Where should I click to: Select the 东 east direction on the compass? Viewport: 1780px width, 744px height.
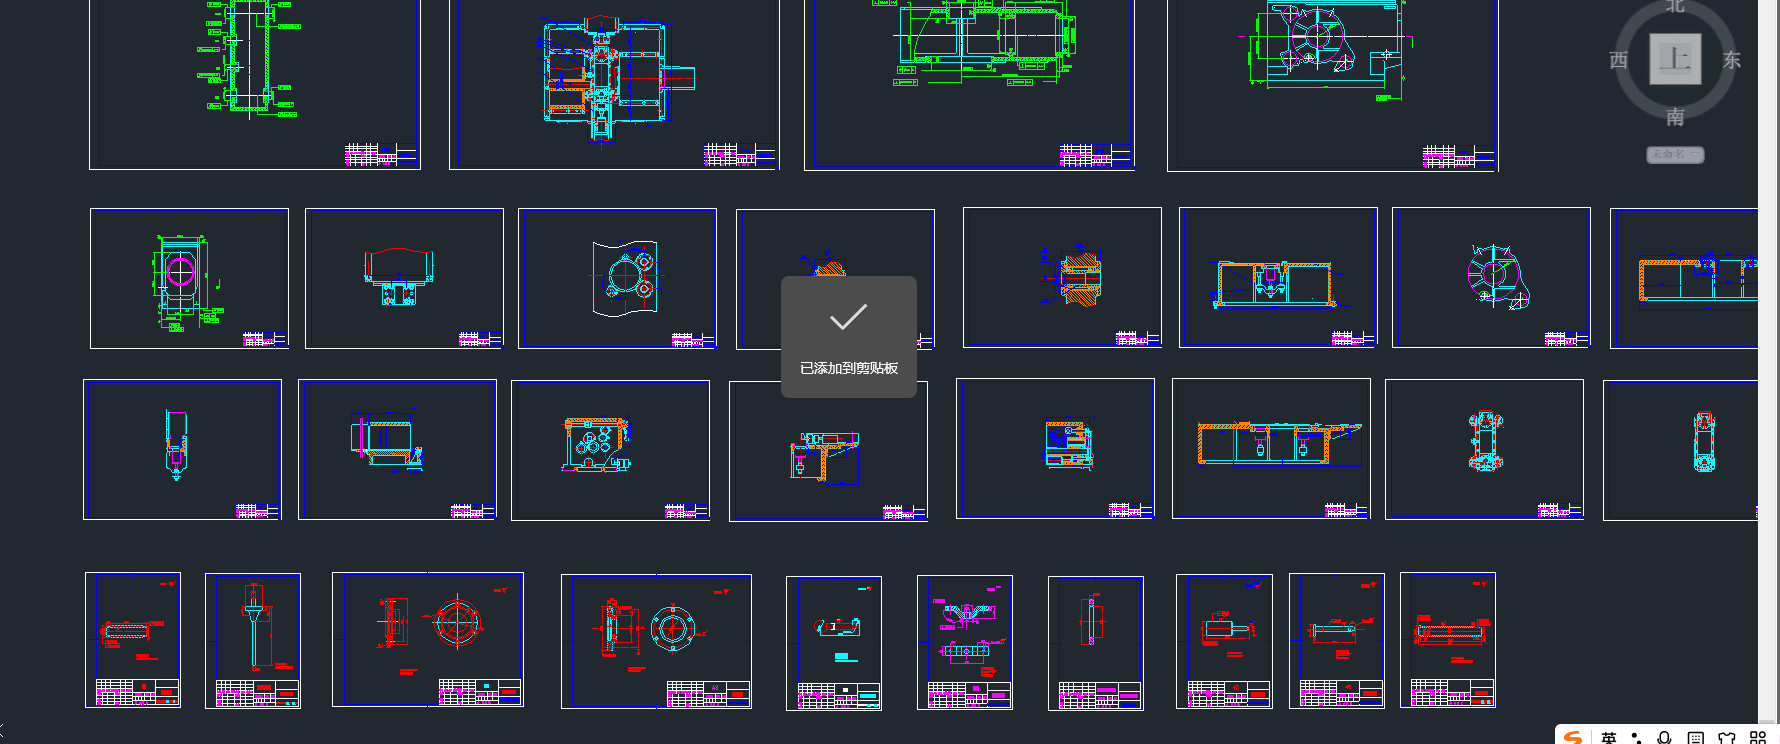1732,61
